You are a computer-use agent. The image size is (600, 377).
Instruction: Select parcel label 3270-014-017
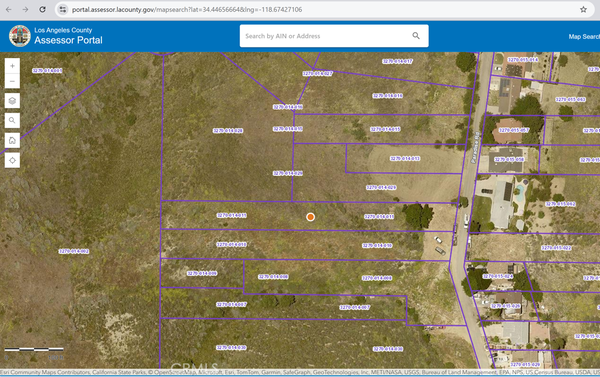click(397, 61)
